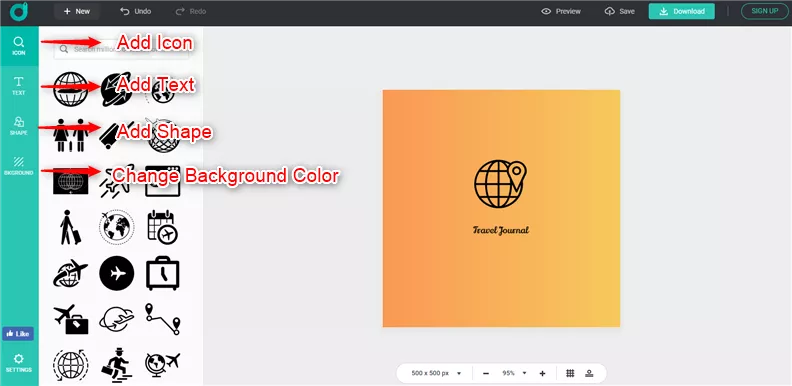This screenshot has width=792, height=386.
Task: Select globe with location pin on canvas
Action: pos(500,184)
